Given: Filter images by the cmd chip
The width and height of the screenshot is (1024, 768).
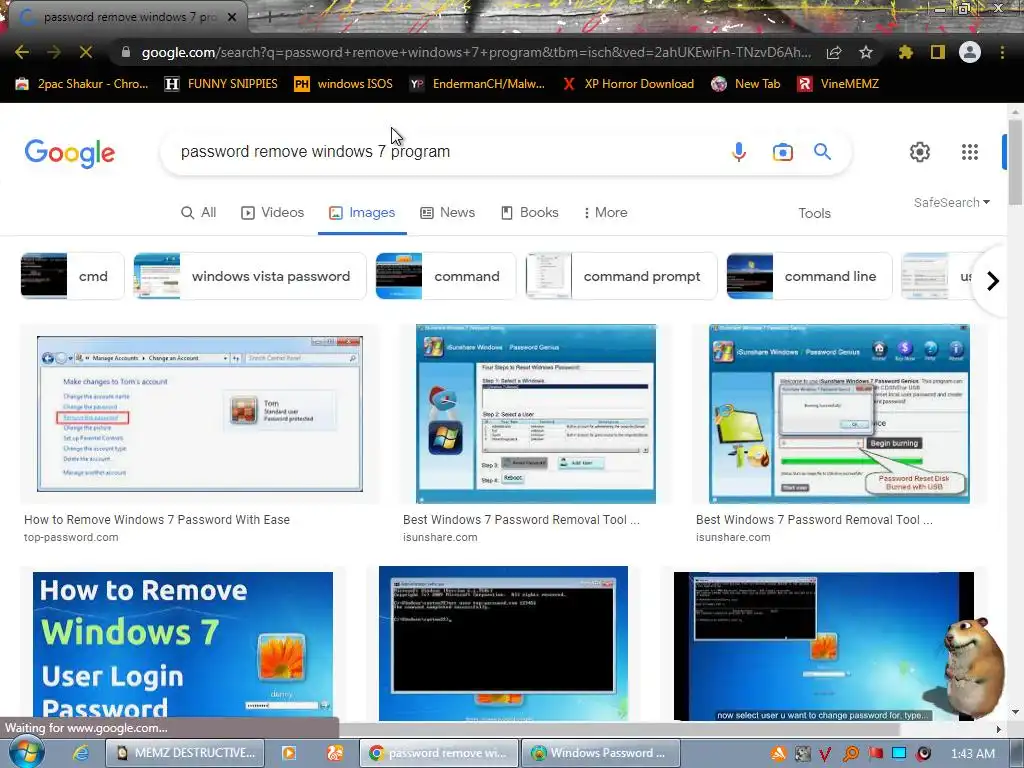Looking at the screenshot, I should 72,276.
